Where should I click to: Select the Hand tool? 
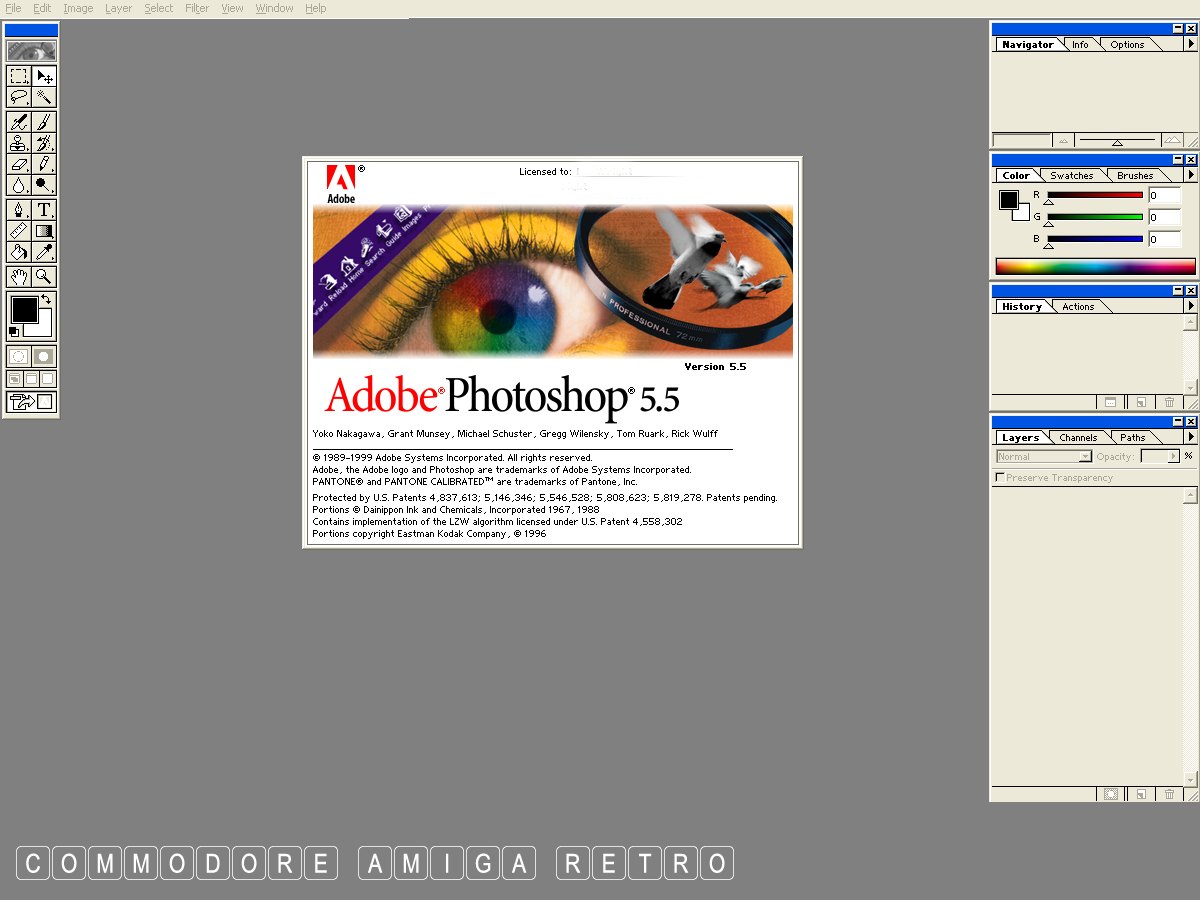pos(19,277)
